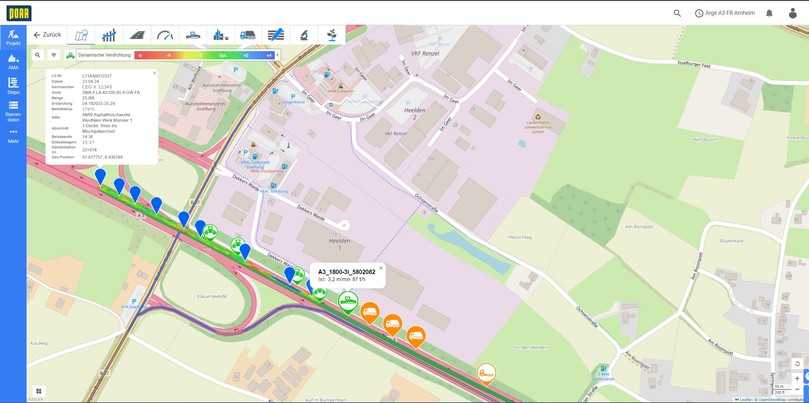This screenshot has height=403, width=809.
Task: Go back with the Zurück button
Action: click(47, 35)
